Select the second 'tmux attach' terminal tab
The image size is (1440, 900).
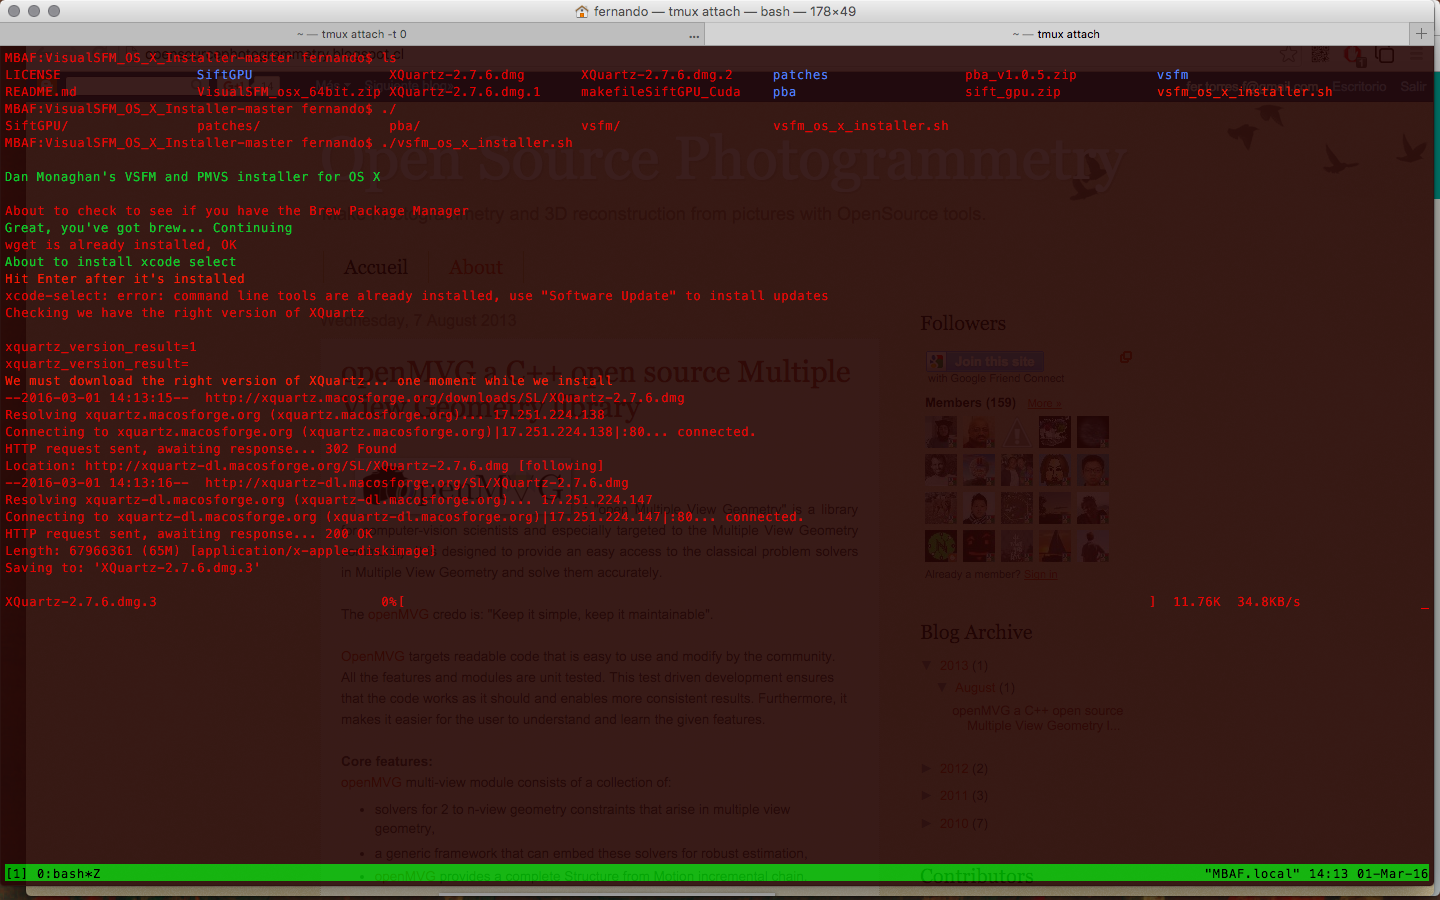pos(1056,34)
